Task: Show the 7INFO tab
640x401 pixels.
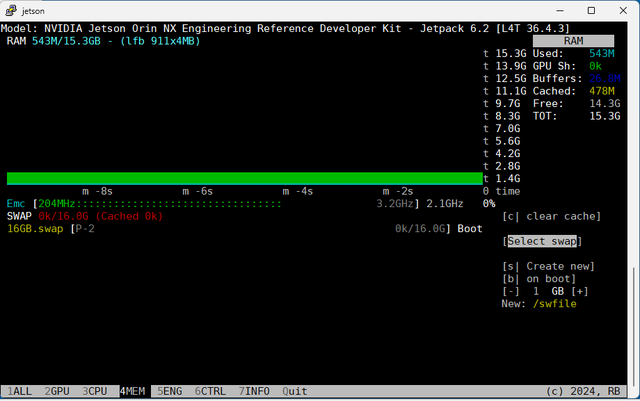Action: coord(254,391)
